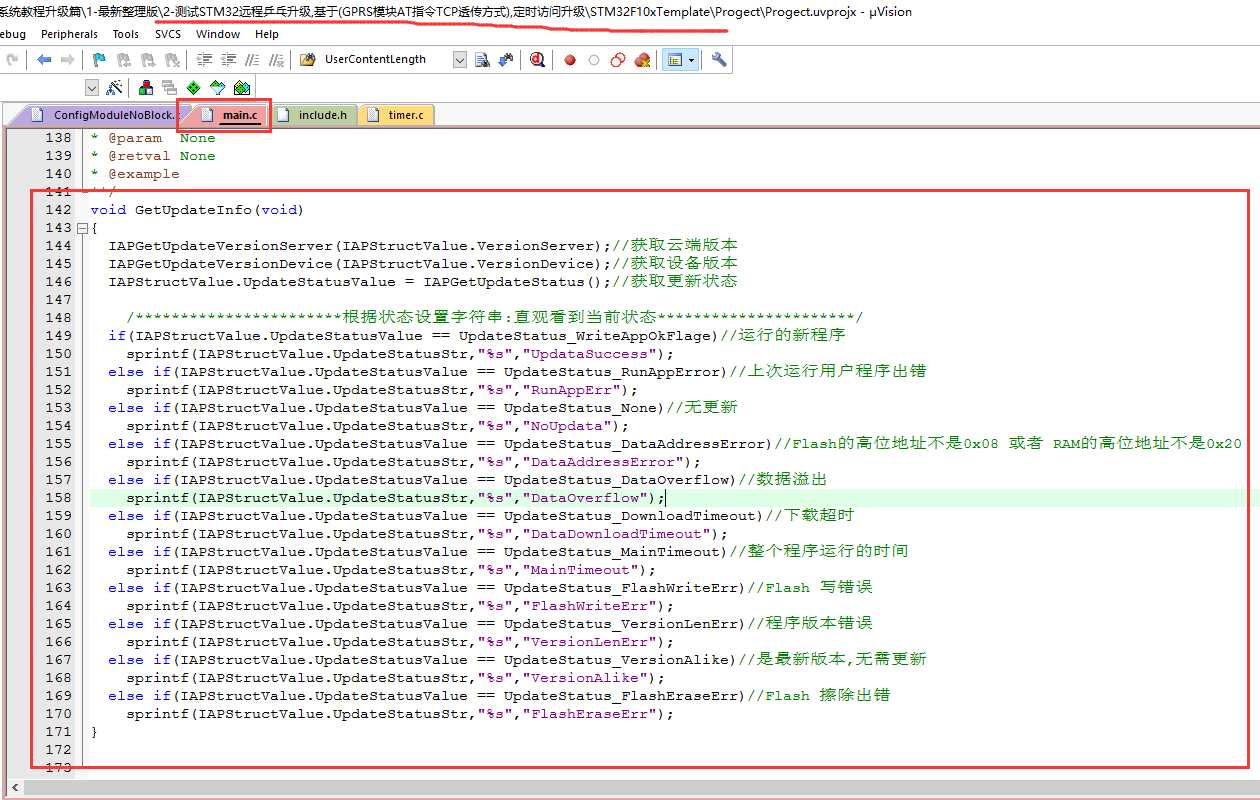Open the Debug menu
This screenshot has height=800, width=1260.
[13, 34]
